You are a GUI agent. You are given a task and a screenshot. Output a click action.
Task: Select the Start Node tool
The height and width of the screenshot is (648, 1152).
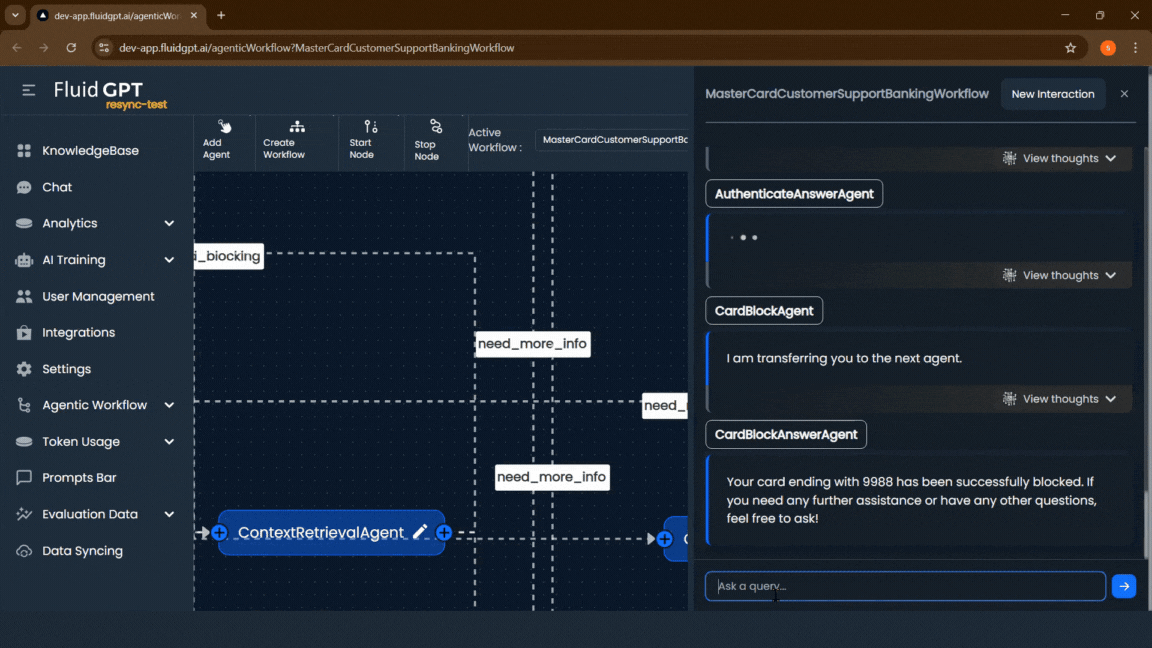362,140
